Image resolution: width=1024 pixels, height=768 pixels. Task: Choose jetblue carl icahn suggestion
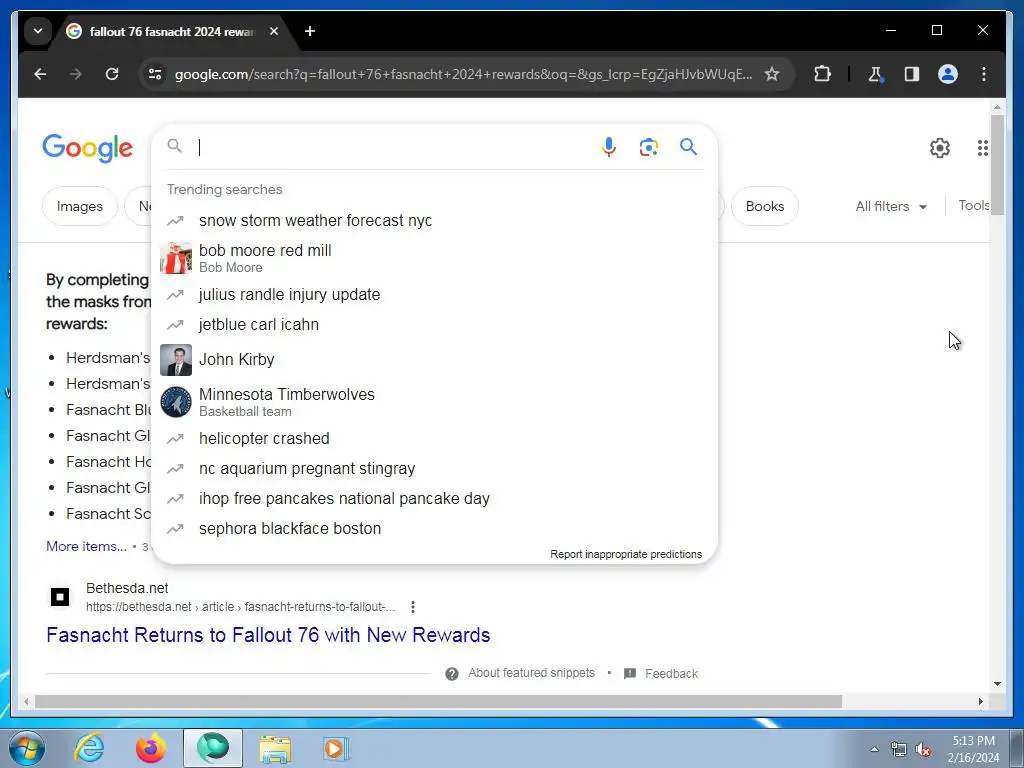point(434,325)
